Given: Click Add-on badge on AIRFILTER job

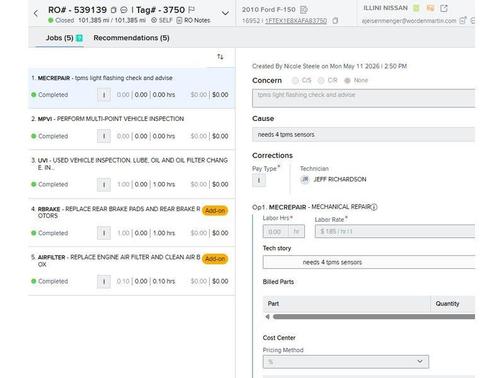Looking at the screenshot, I should [215, 259].
